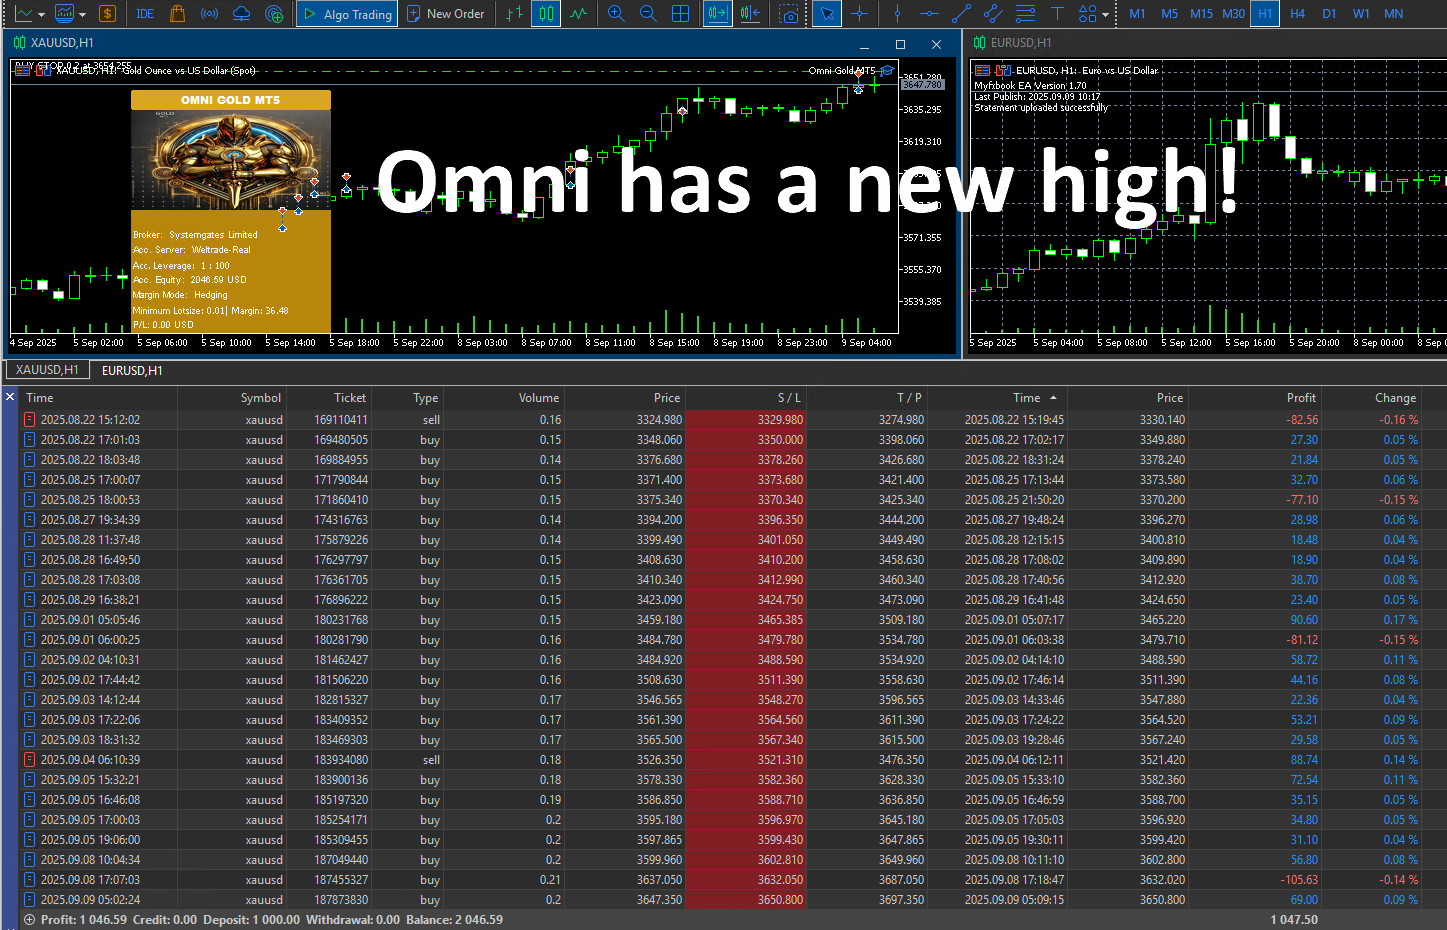
Task: Click the OMNI GOLD MT5 panel image
Action: pos(231,160)
